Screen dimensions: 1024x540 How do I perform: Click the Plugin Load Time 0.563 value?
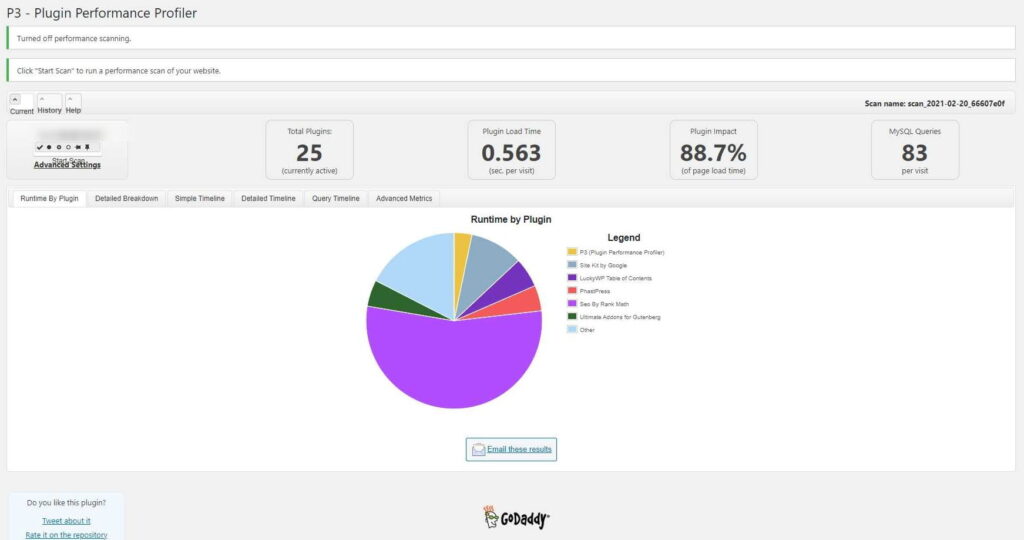(x=511, y=153)
